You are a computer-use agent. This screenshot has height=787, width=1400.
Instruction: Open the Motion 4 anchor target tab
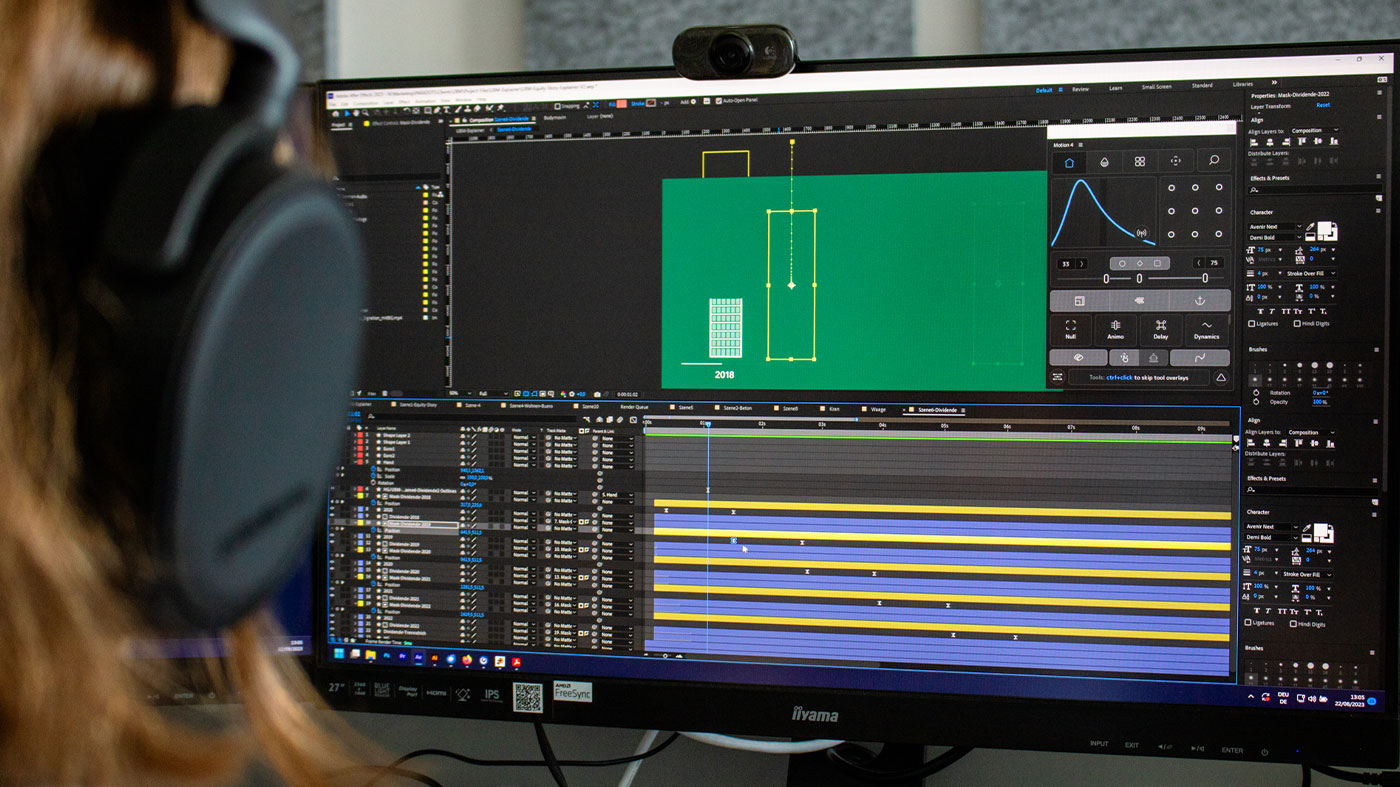tap(1175, 161)
